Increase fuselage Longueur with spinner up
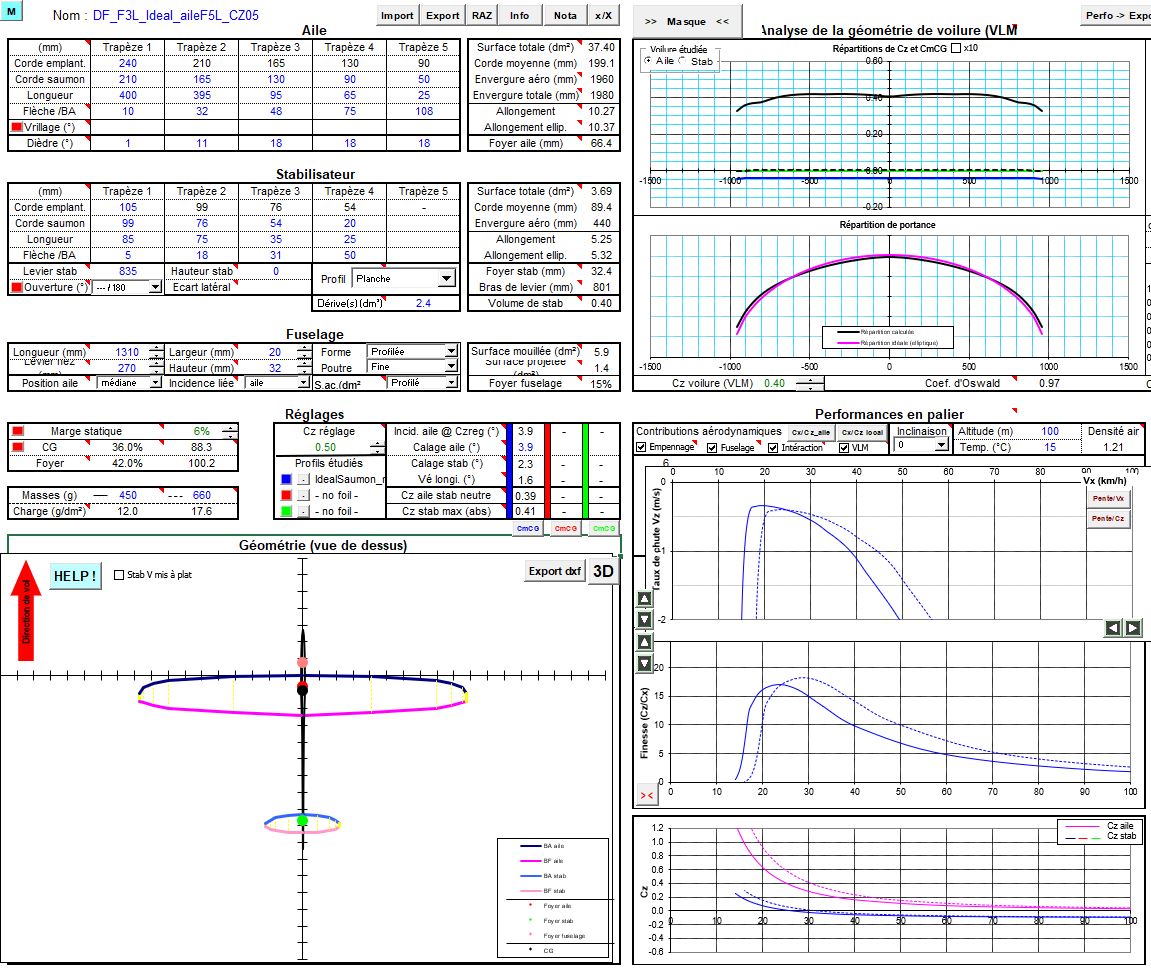Screen dimensions: 1151x969 (x=156, y=348)
